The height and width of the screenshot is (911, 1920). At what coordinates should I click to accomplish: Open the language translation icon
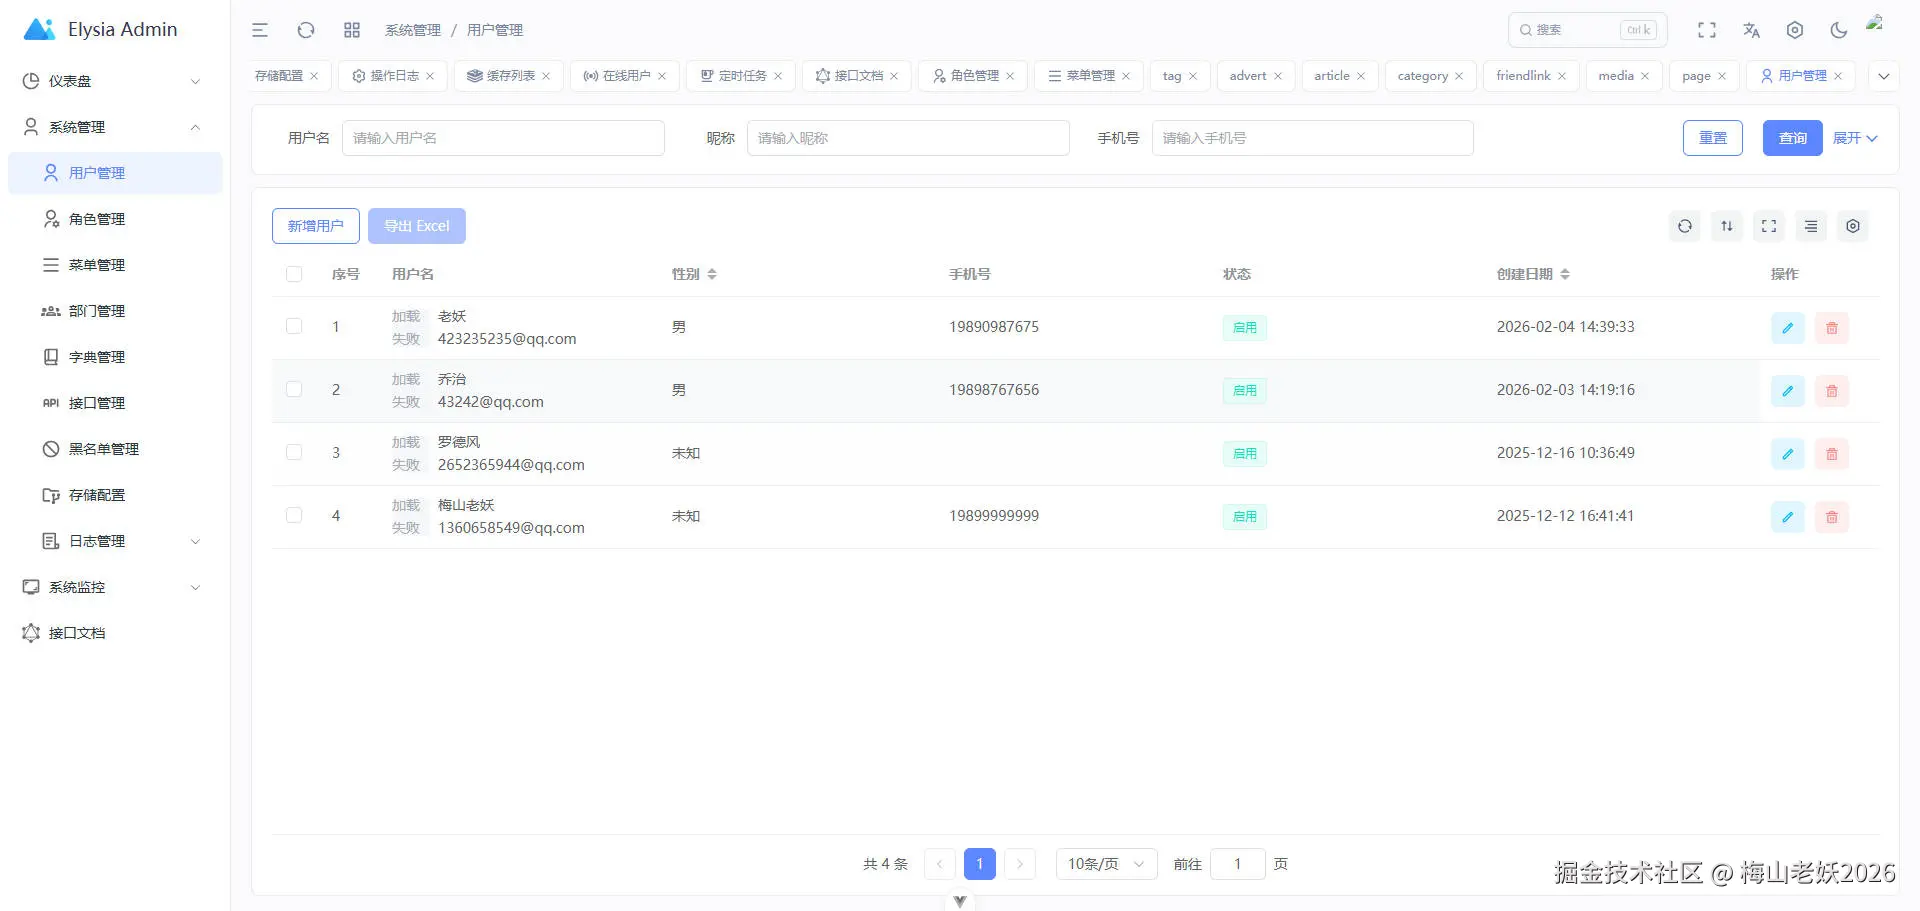[1751, 30]
